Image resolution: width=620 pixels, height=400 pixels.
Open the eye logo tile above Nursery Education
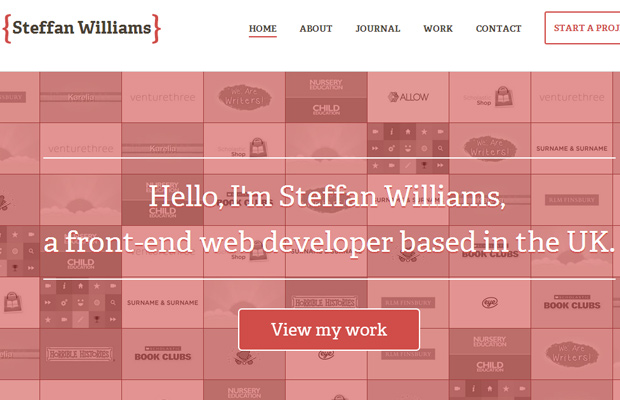point(490,303)
